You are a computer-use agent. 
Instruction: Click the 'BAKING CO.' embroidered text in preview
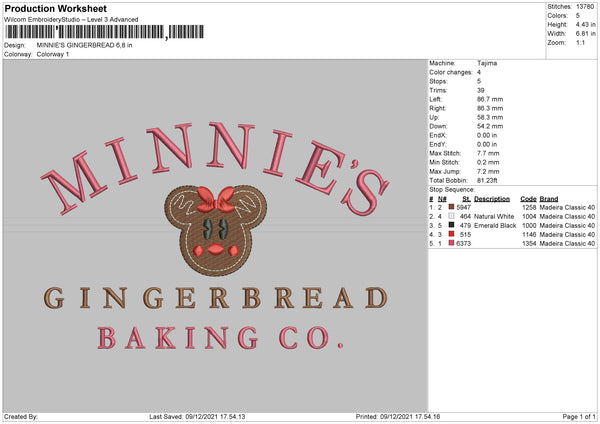pyautogui.click(x=220, y=338)
